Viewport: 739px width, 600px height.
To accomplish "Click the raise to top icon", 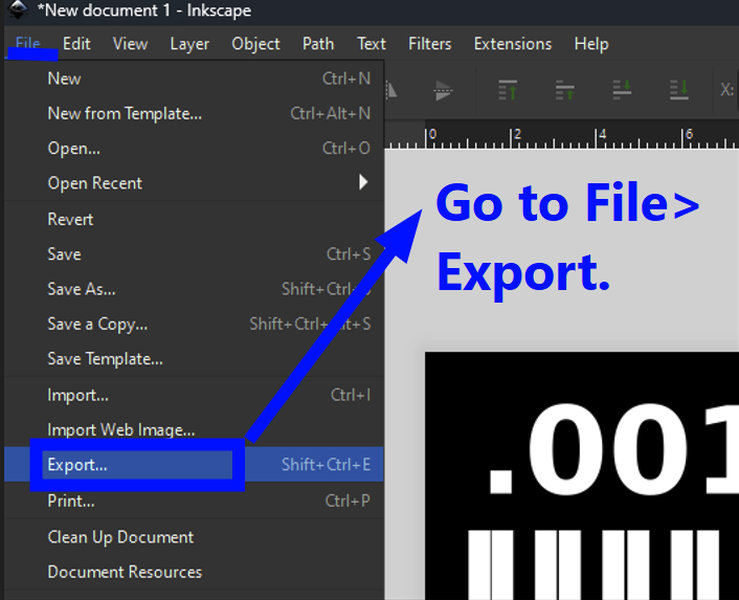I will coord(508,90).
